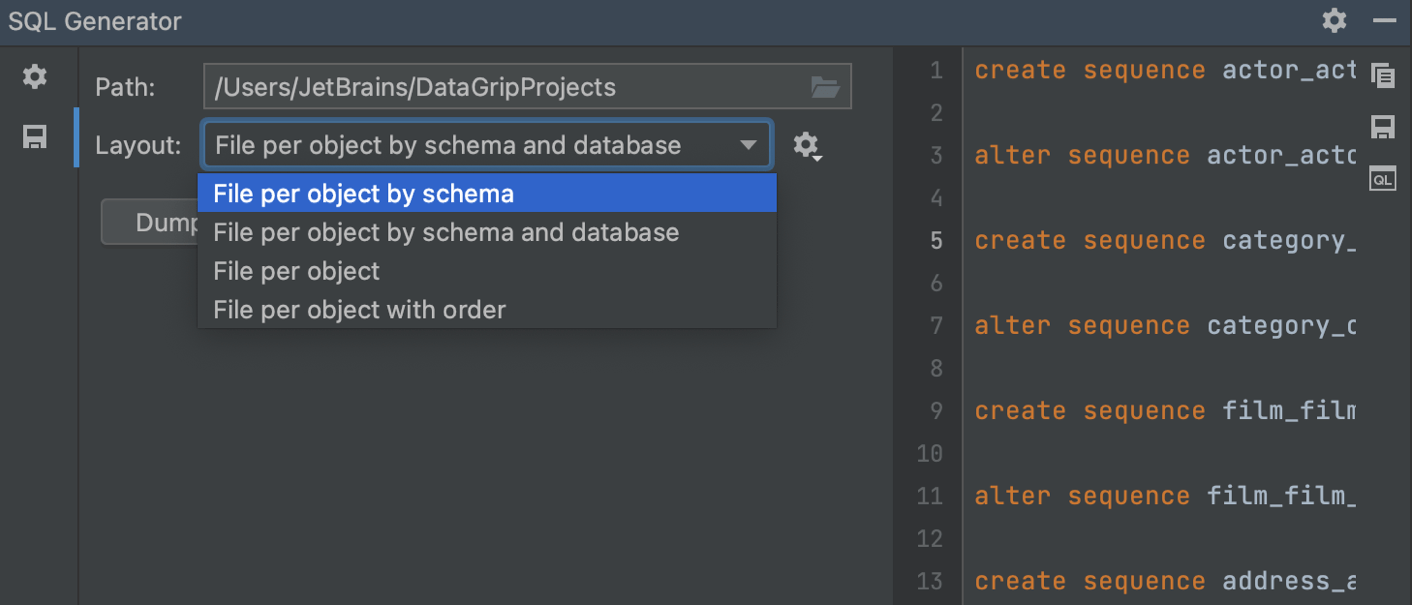Open the settings gear in the left sidebar
1412x605 pixels.
pos(34,76)
